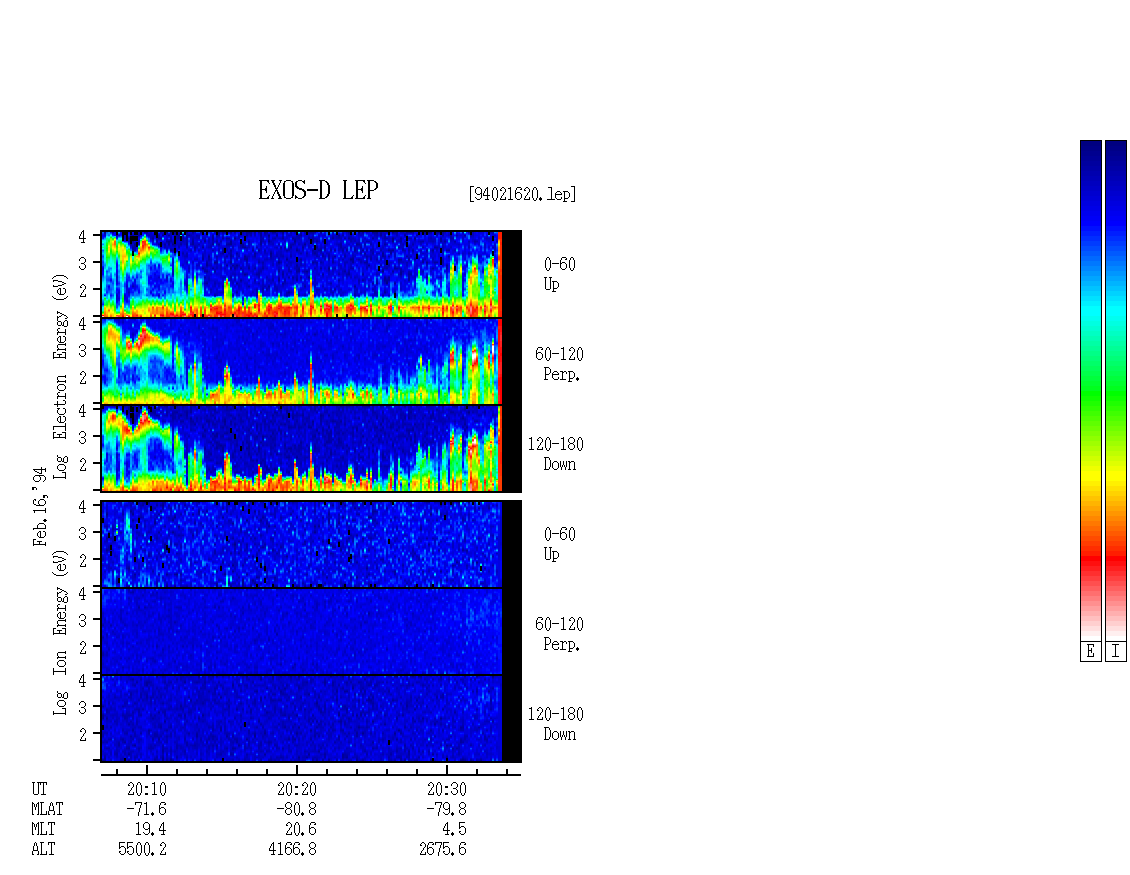Click the MLAT row label
This screenshot has width=1130, height=875.
tap(47, 809)
